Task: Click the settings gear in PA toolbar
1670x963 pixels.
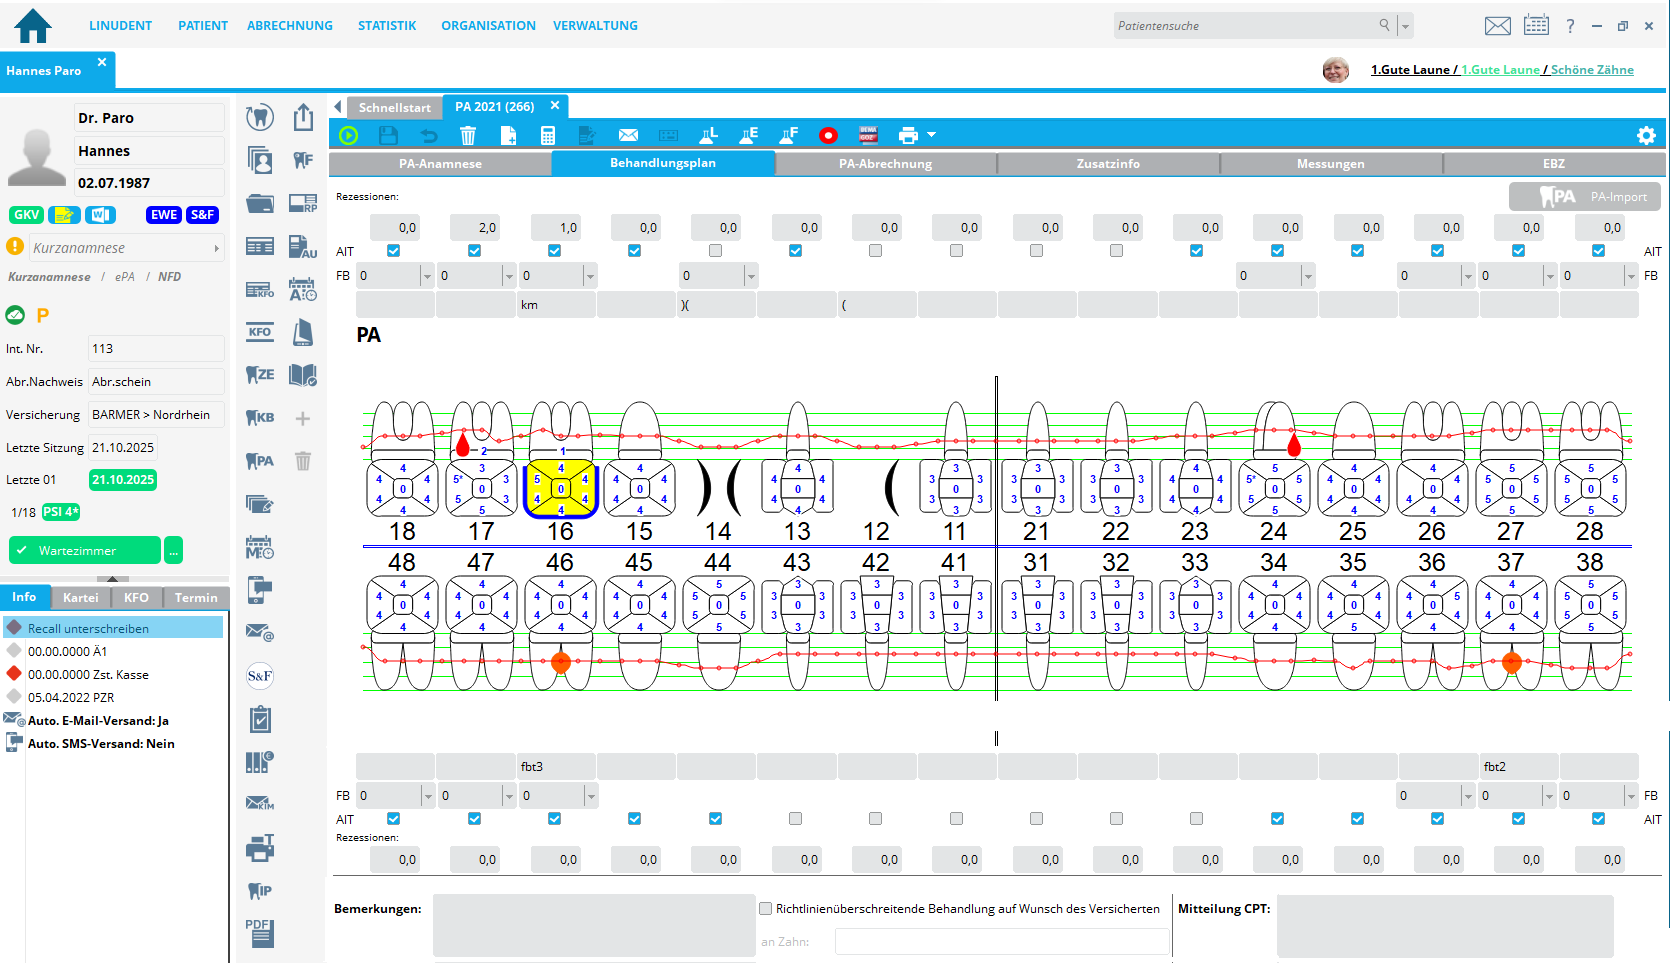Action: (1646, 135)
